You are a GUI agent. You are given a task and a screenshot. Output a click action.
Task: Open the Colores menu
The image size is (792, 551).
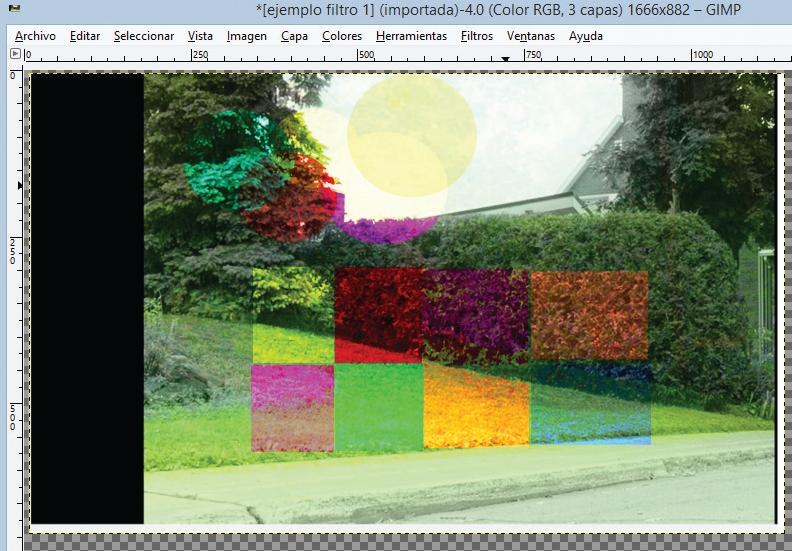tap(342, 36)
